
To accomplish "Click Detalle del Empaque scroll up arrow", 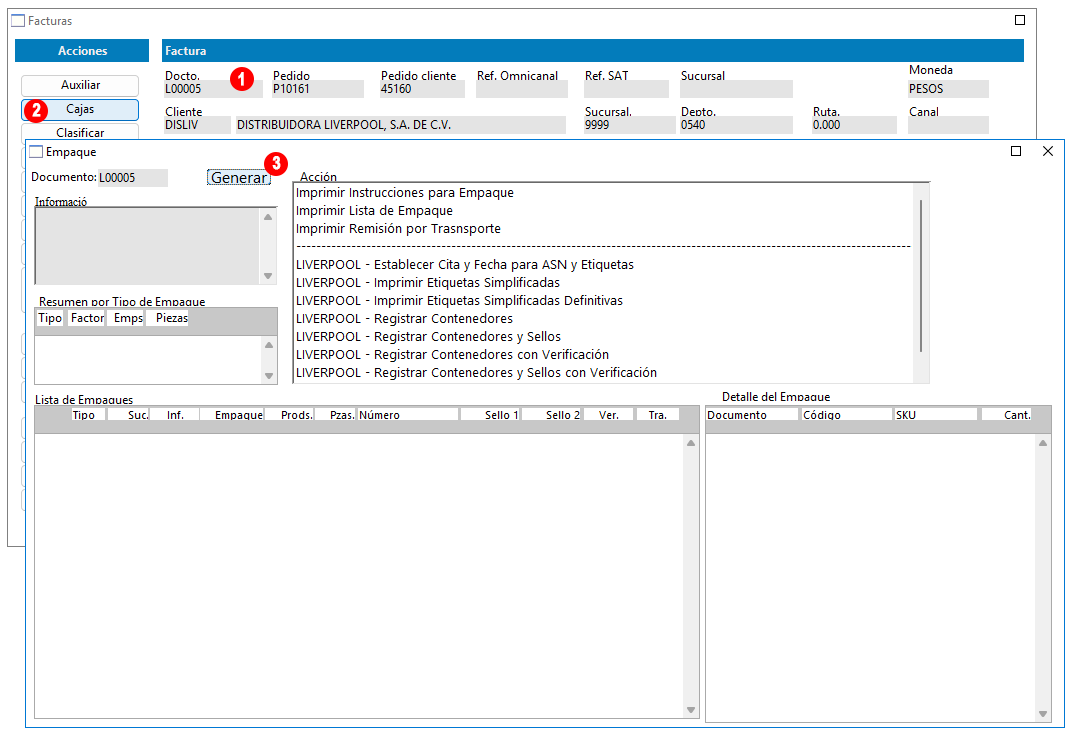I will click(1043, 443).
